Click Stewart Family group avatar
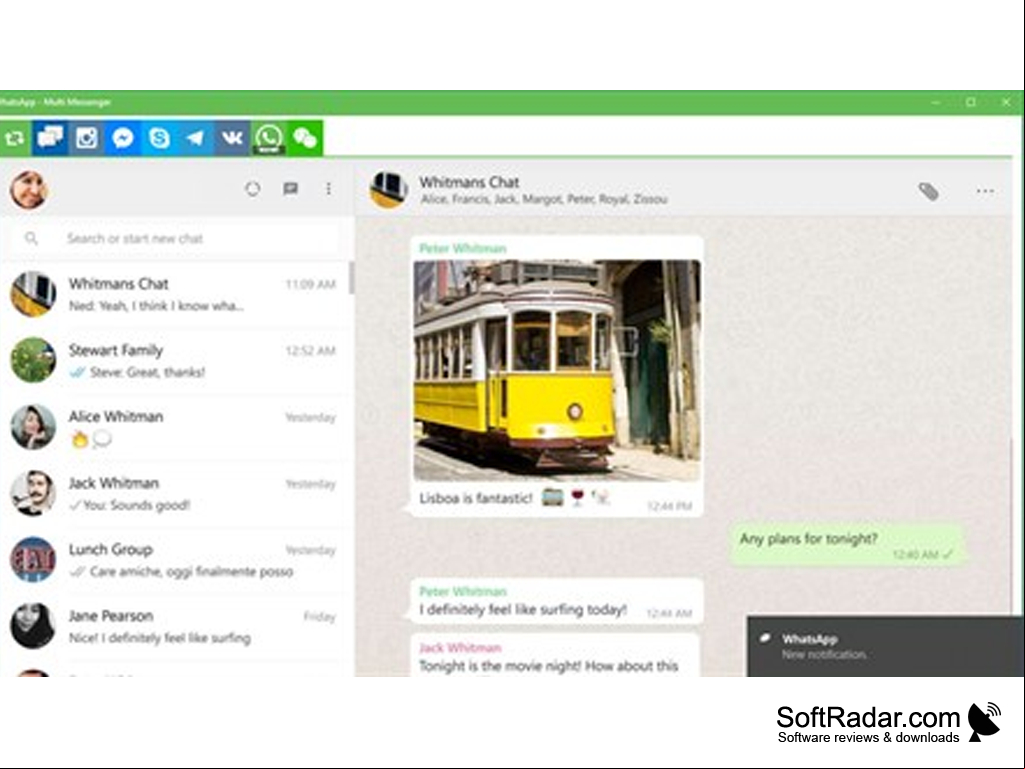This screenshot has width=1025, height=769. [x=33, y=360]
